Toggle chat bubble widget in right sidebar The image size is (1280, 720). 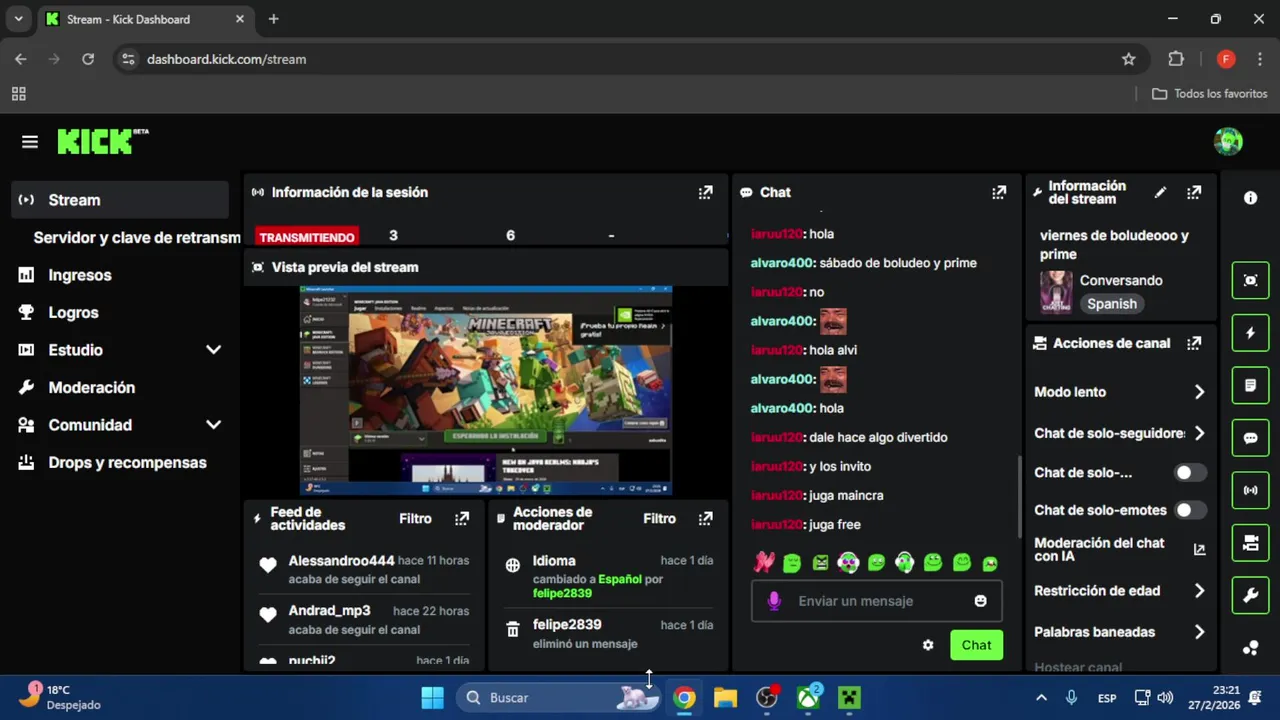tap(1250, 438)
